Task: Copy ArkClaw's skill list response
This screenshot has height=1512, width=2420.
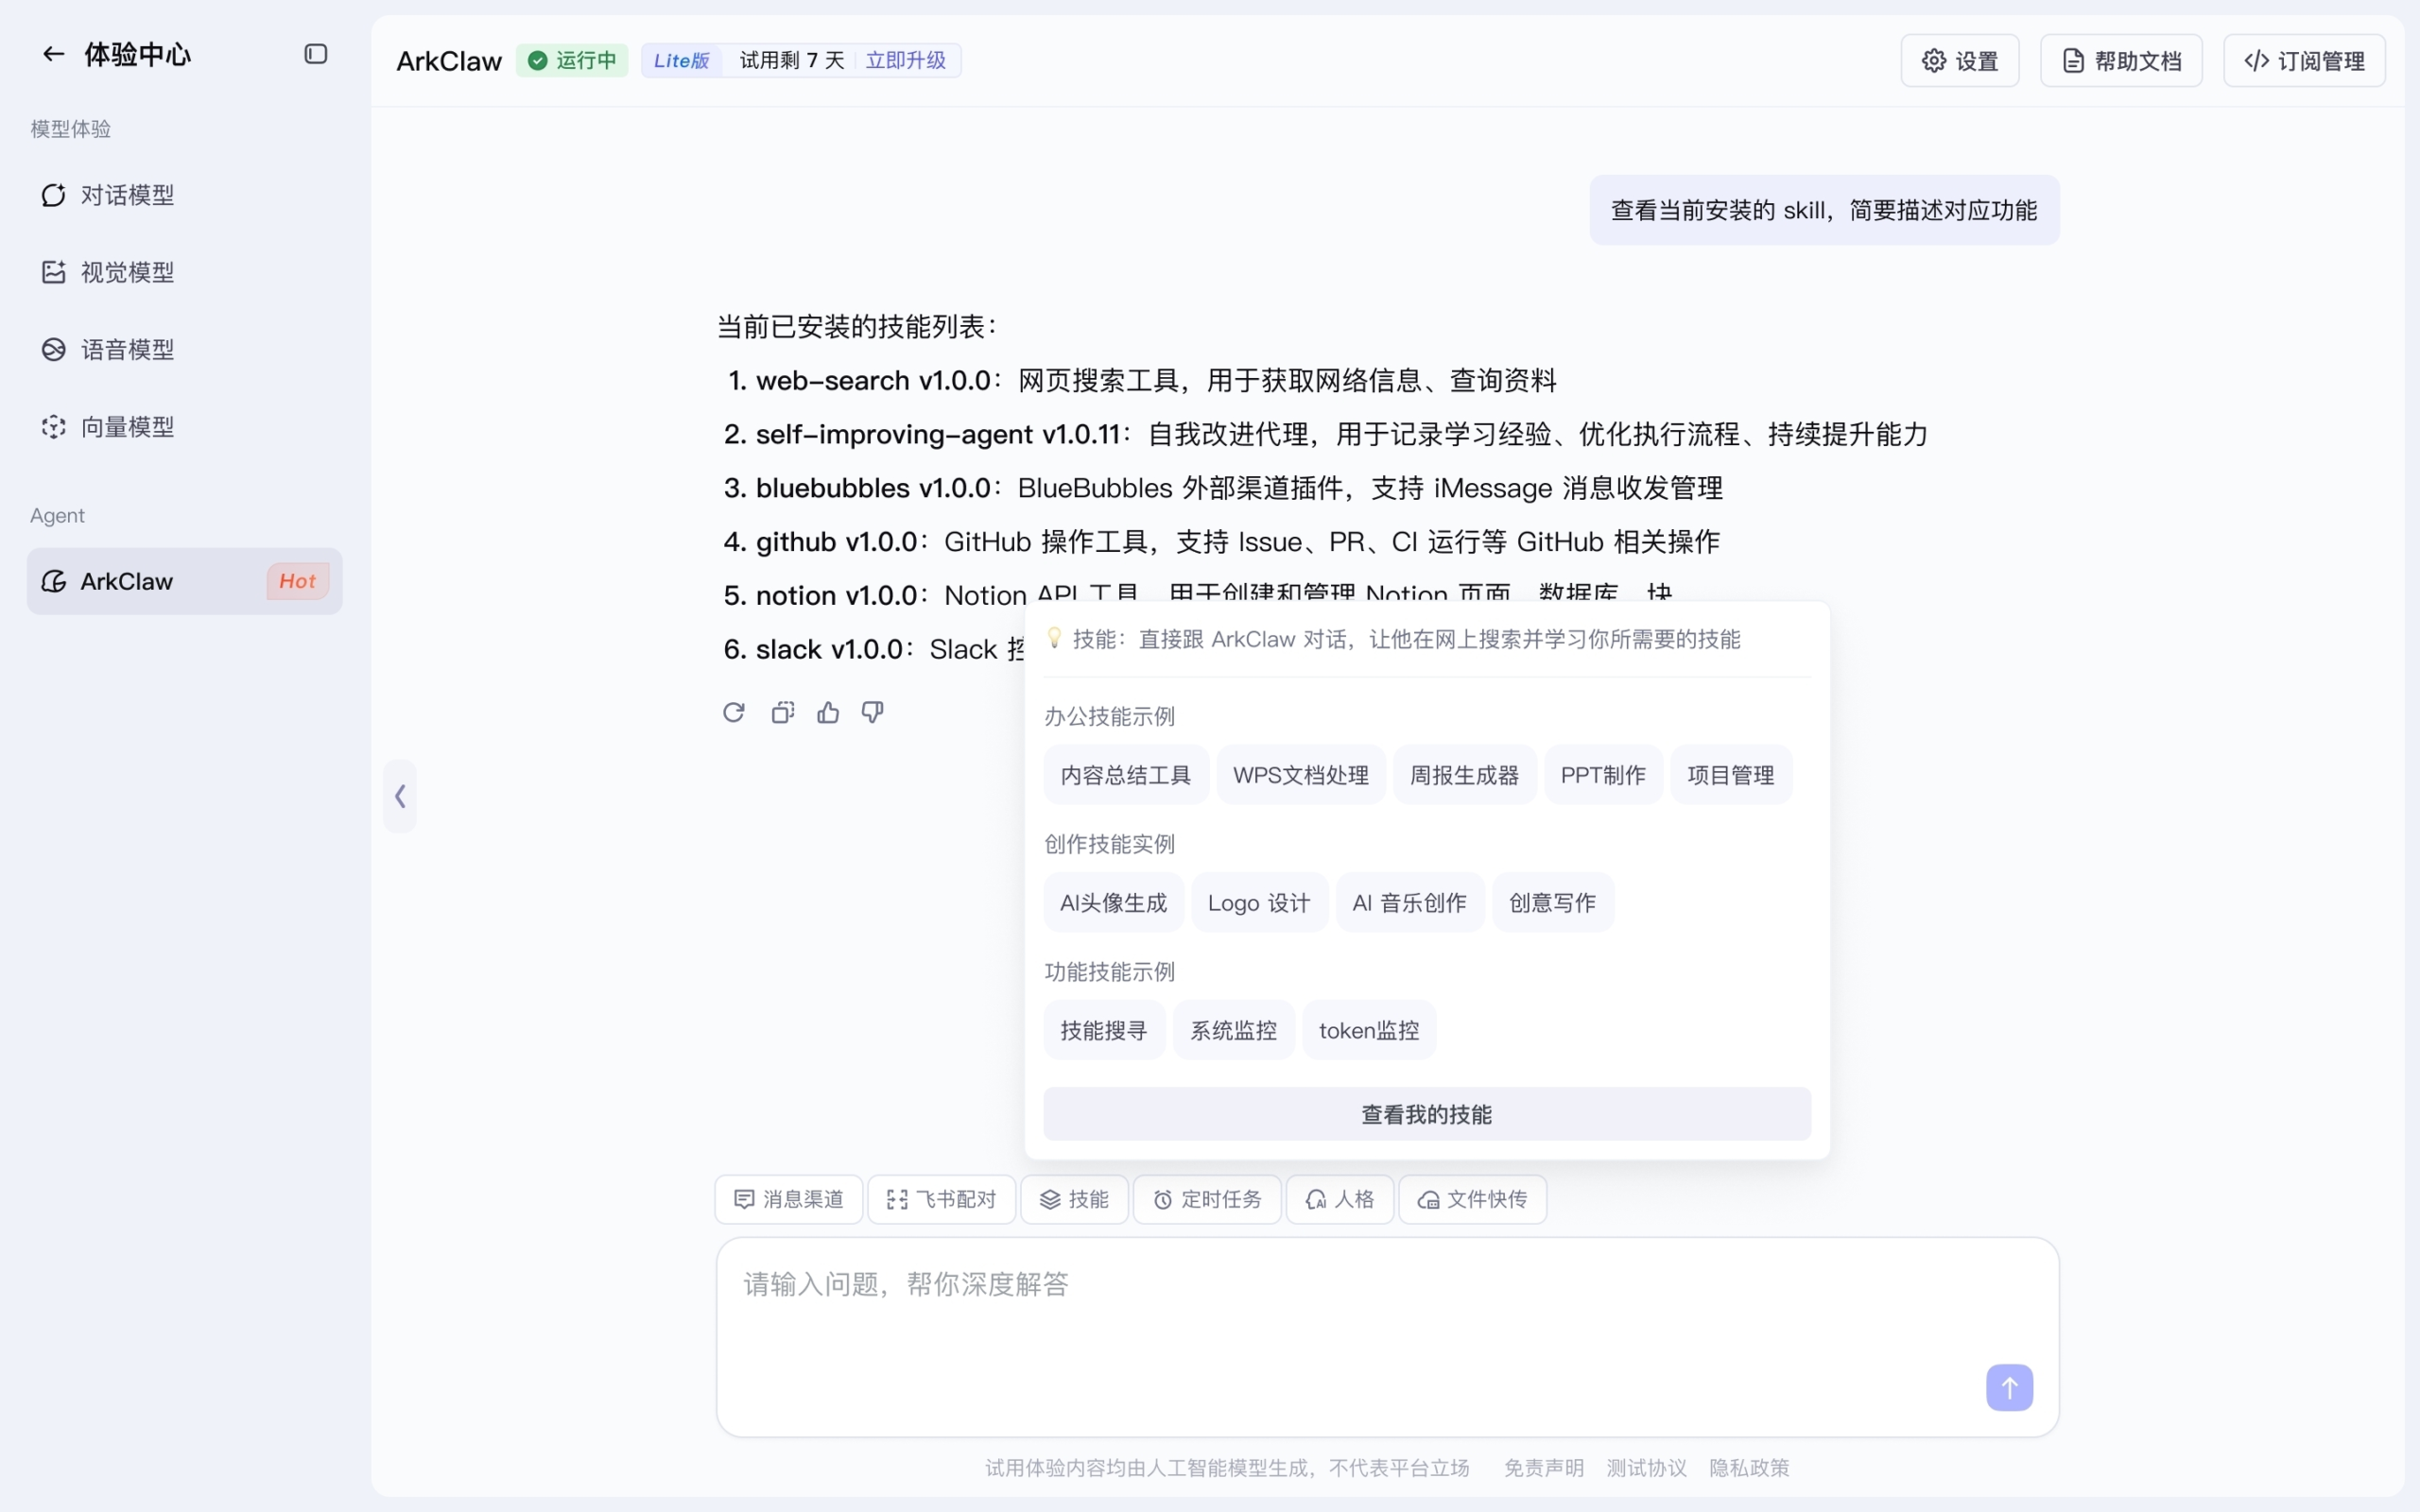Action: pos(781,712)
